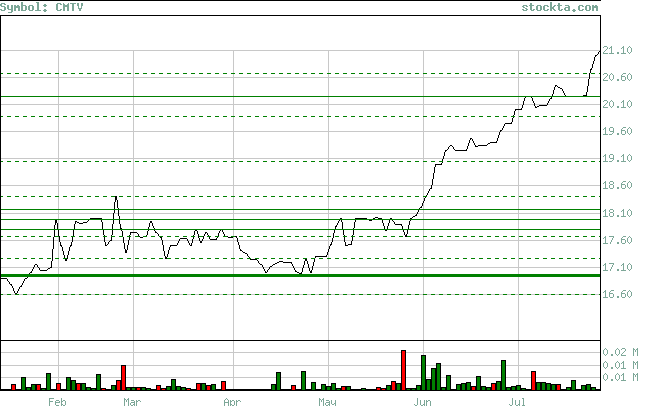Click the red volume bar just after Jul
The height and width of the screenshot is (406, 655).
(x=533, y=381)
